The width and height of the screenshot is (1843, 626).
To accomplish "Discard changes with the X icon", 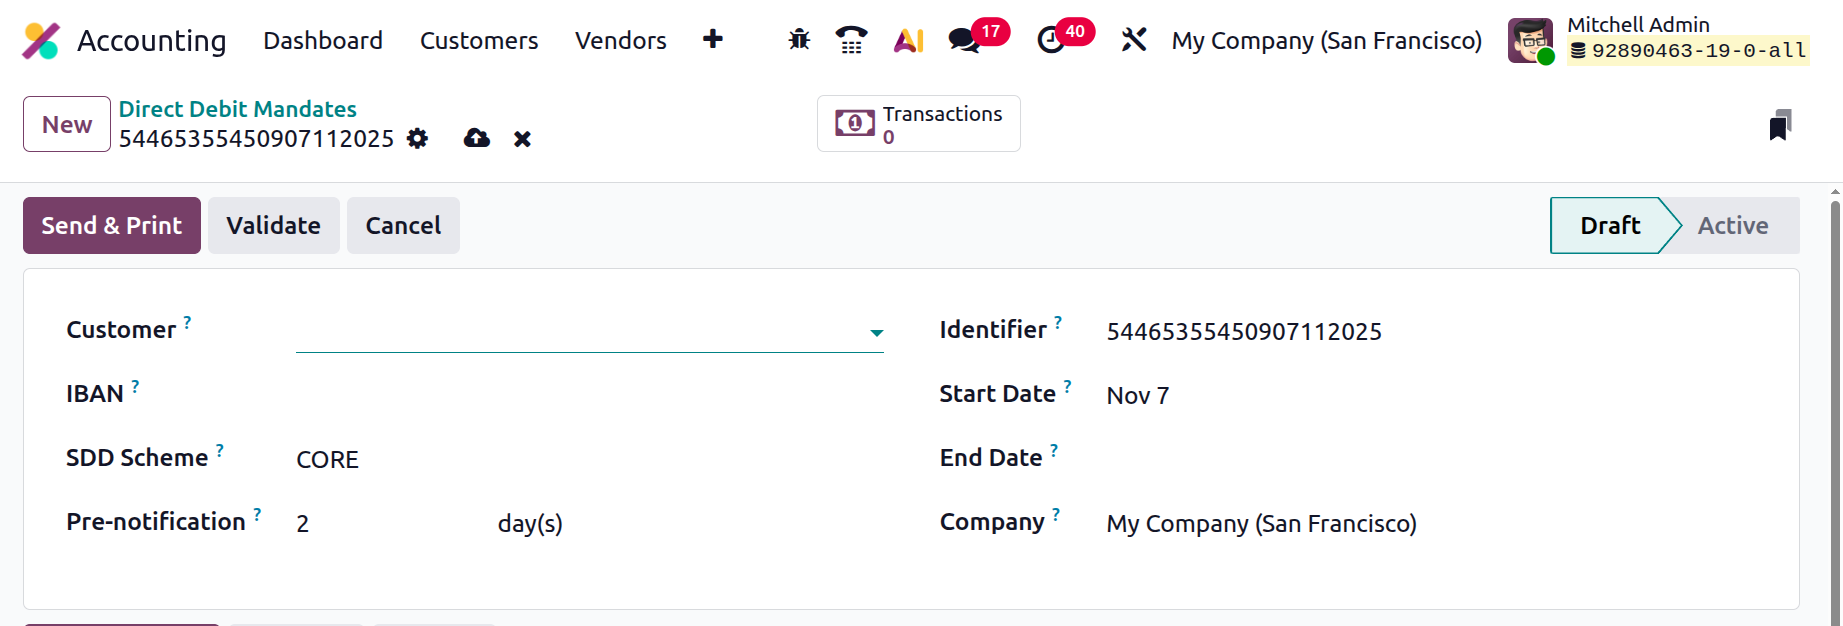I will (522, 139).
